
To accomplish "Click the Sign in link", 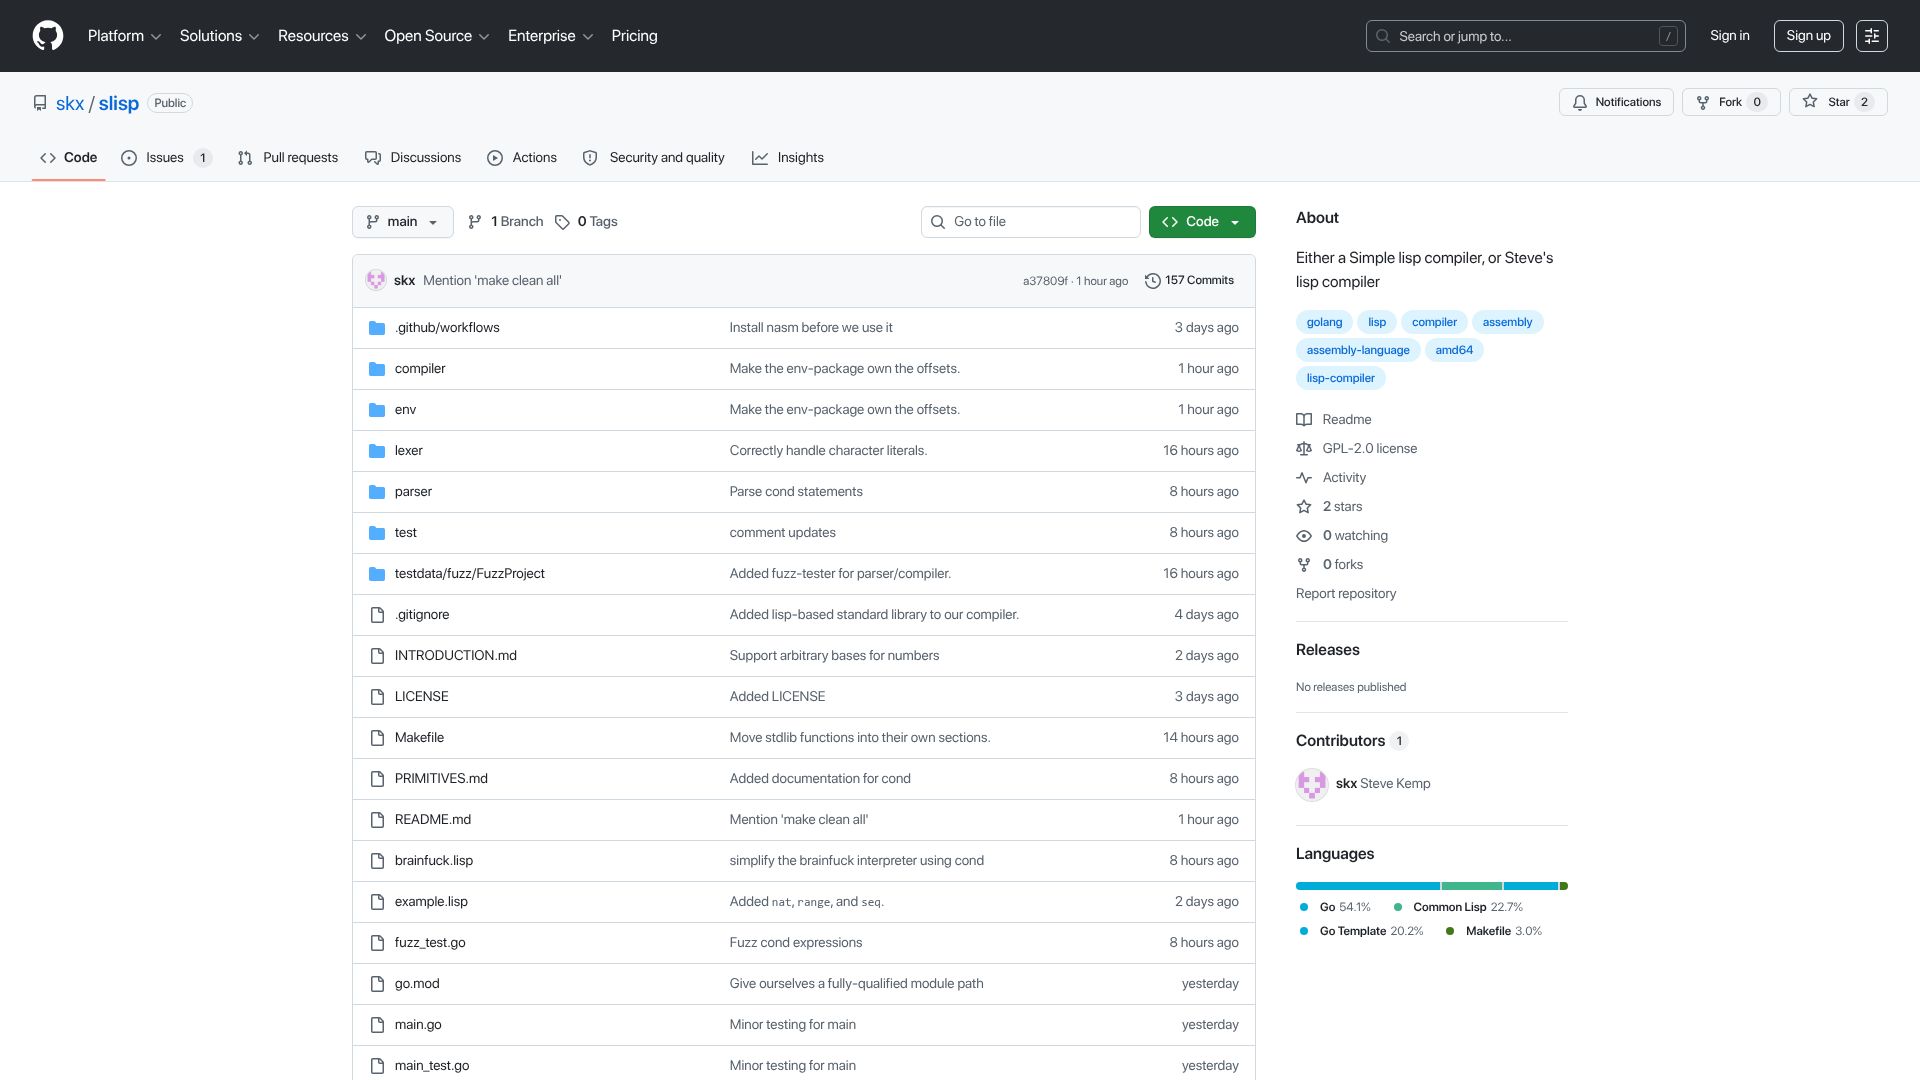I will 1729,36.
